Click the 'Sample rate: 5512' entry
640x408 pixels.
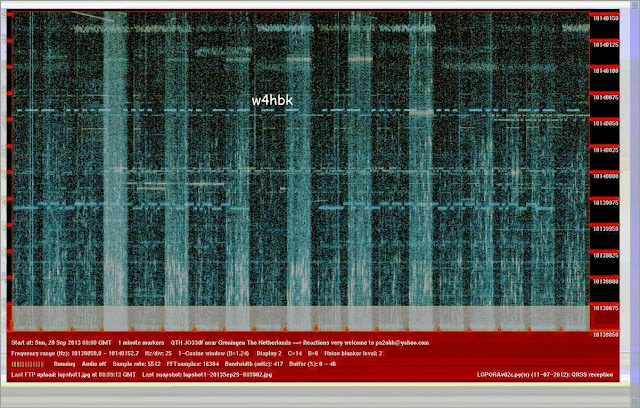click(x=137, y=364)
